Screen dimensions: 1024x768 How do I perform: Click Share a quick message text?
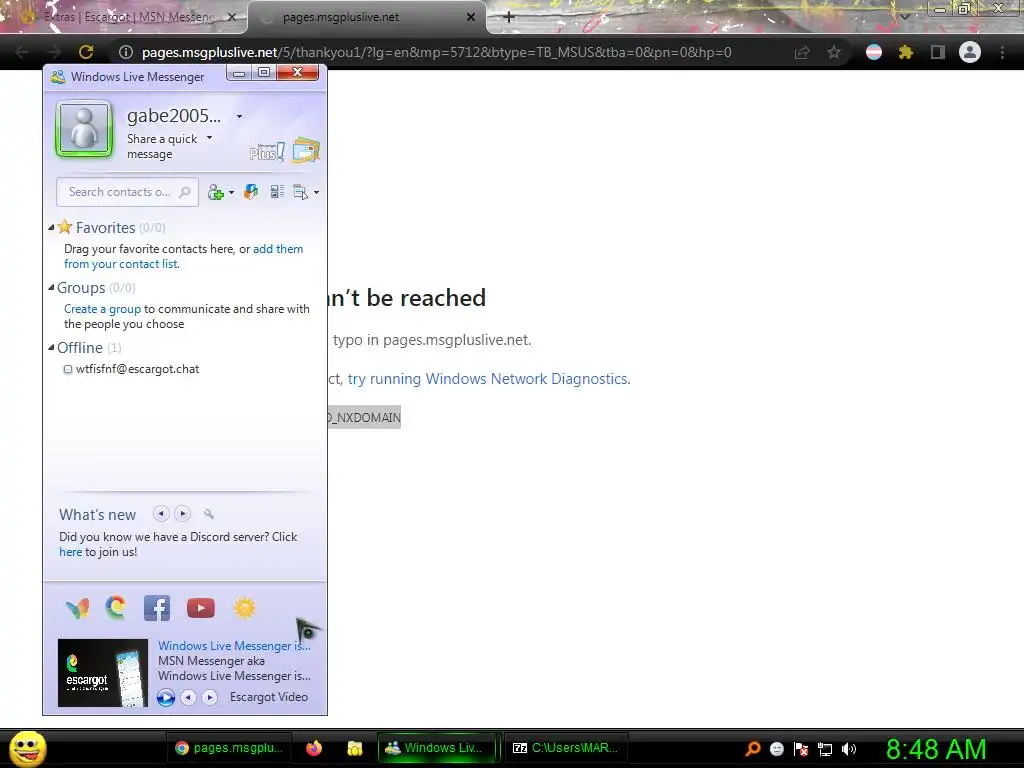[x=162, y=146]
